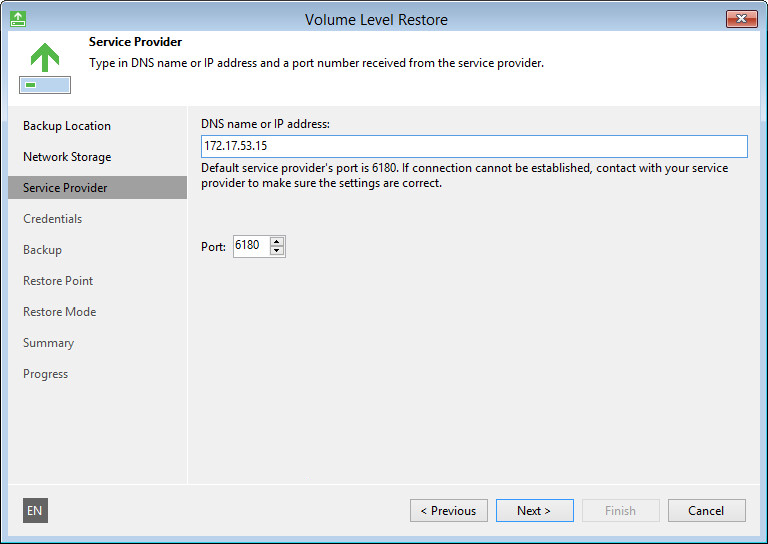The image size is (768, 544).
Task: Increase port number with up arrow
Action: point(277,241)
